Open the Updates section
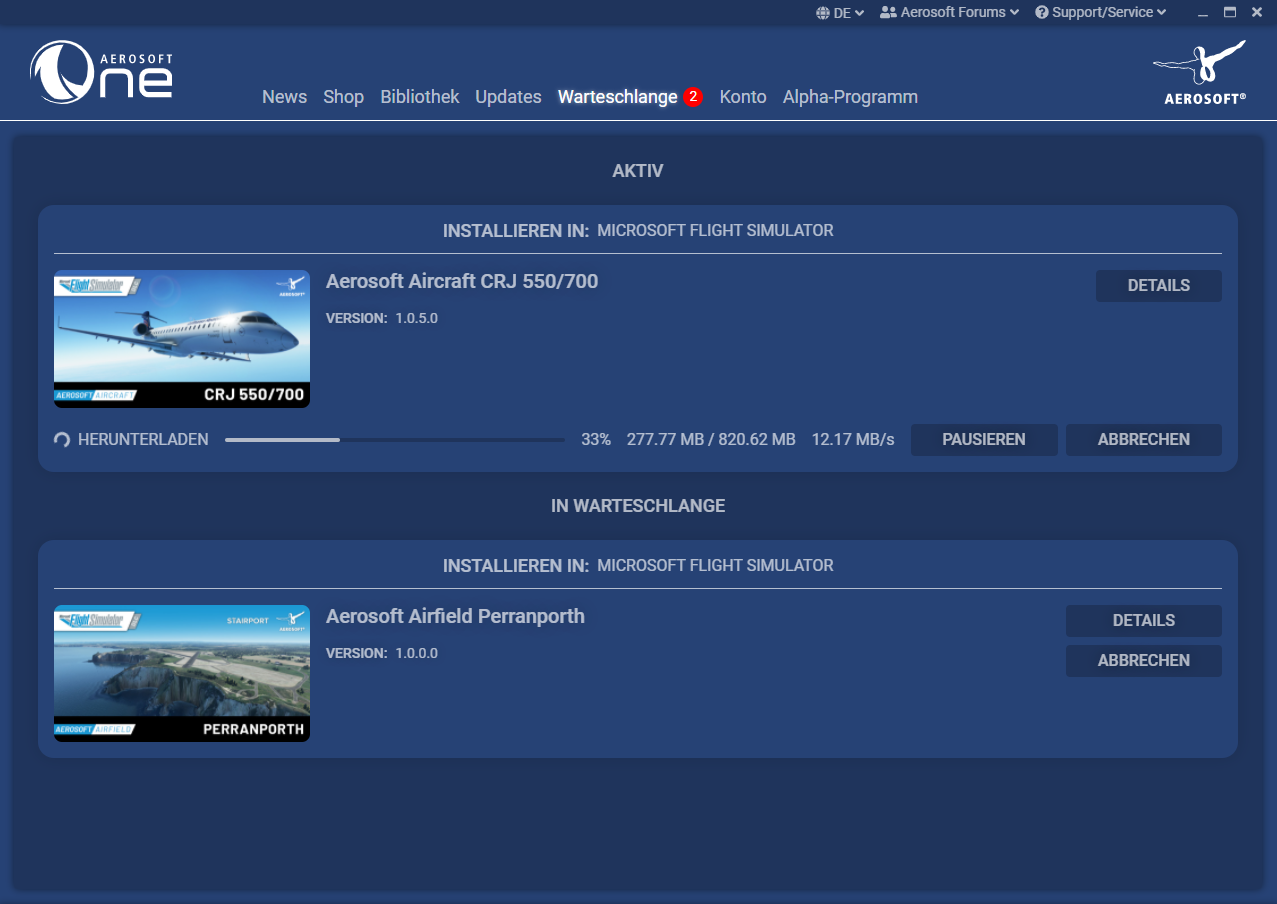Viewport: 1277px width, 904px height. point(508,96)
